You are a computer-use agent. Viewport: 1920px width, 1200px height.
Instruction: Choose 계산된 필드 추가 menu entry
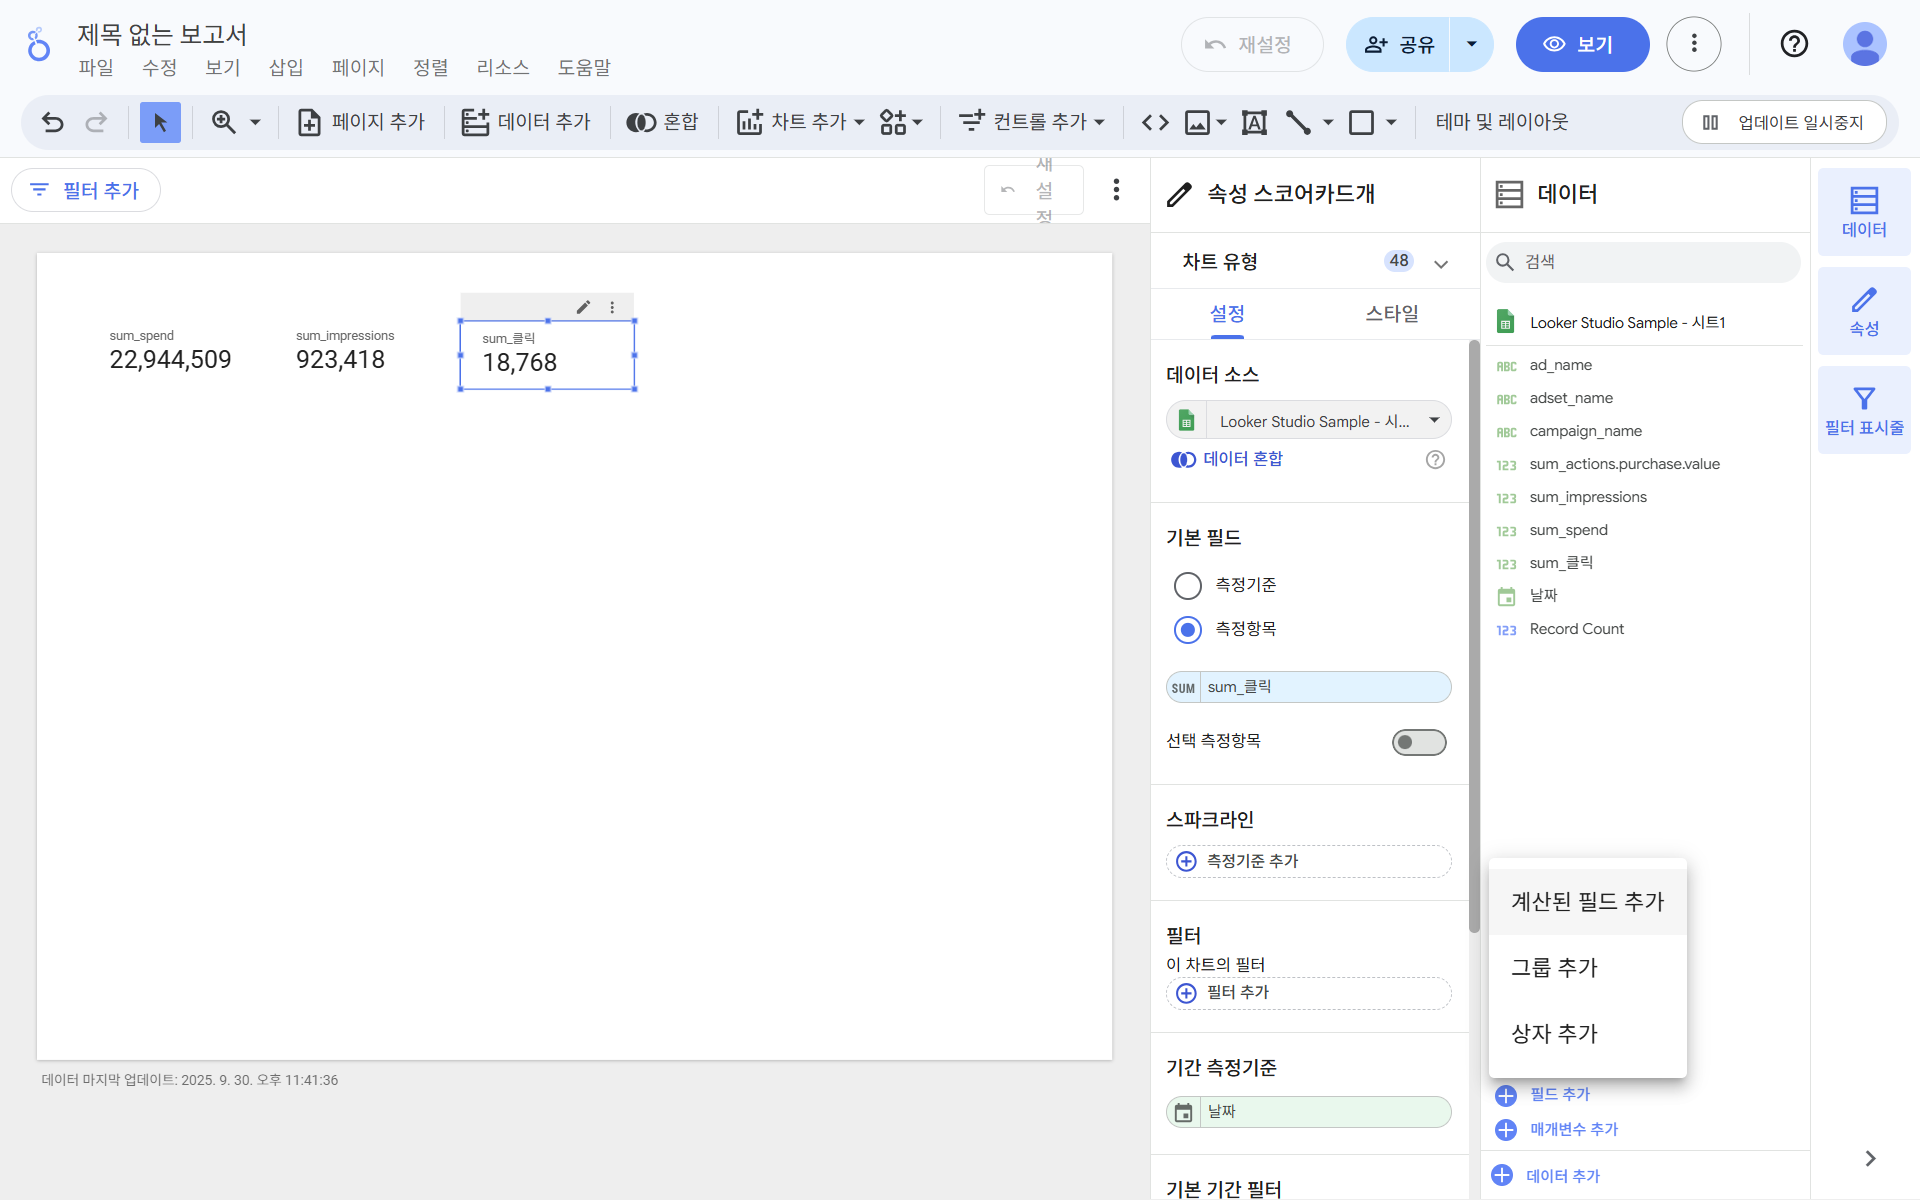(1587, 901)
